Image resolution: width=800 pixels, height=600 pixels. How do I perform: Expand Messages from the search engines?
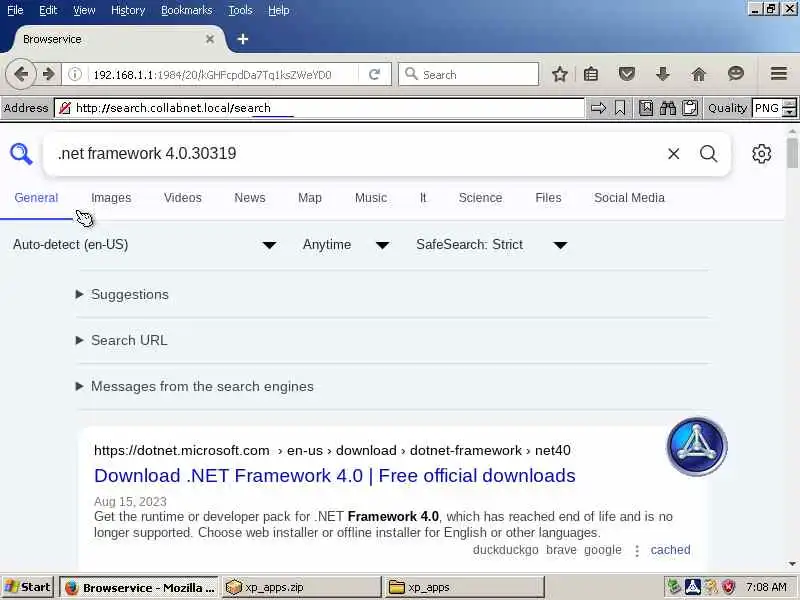[194, 386]
